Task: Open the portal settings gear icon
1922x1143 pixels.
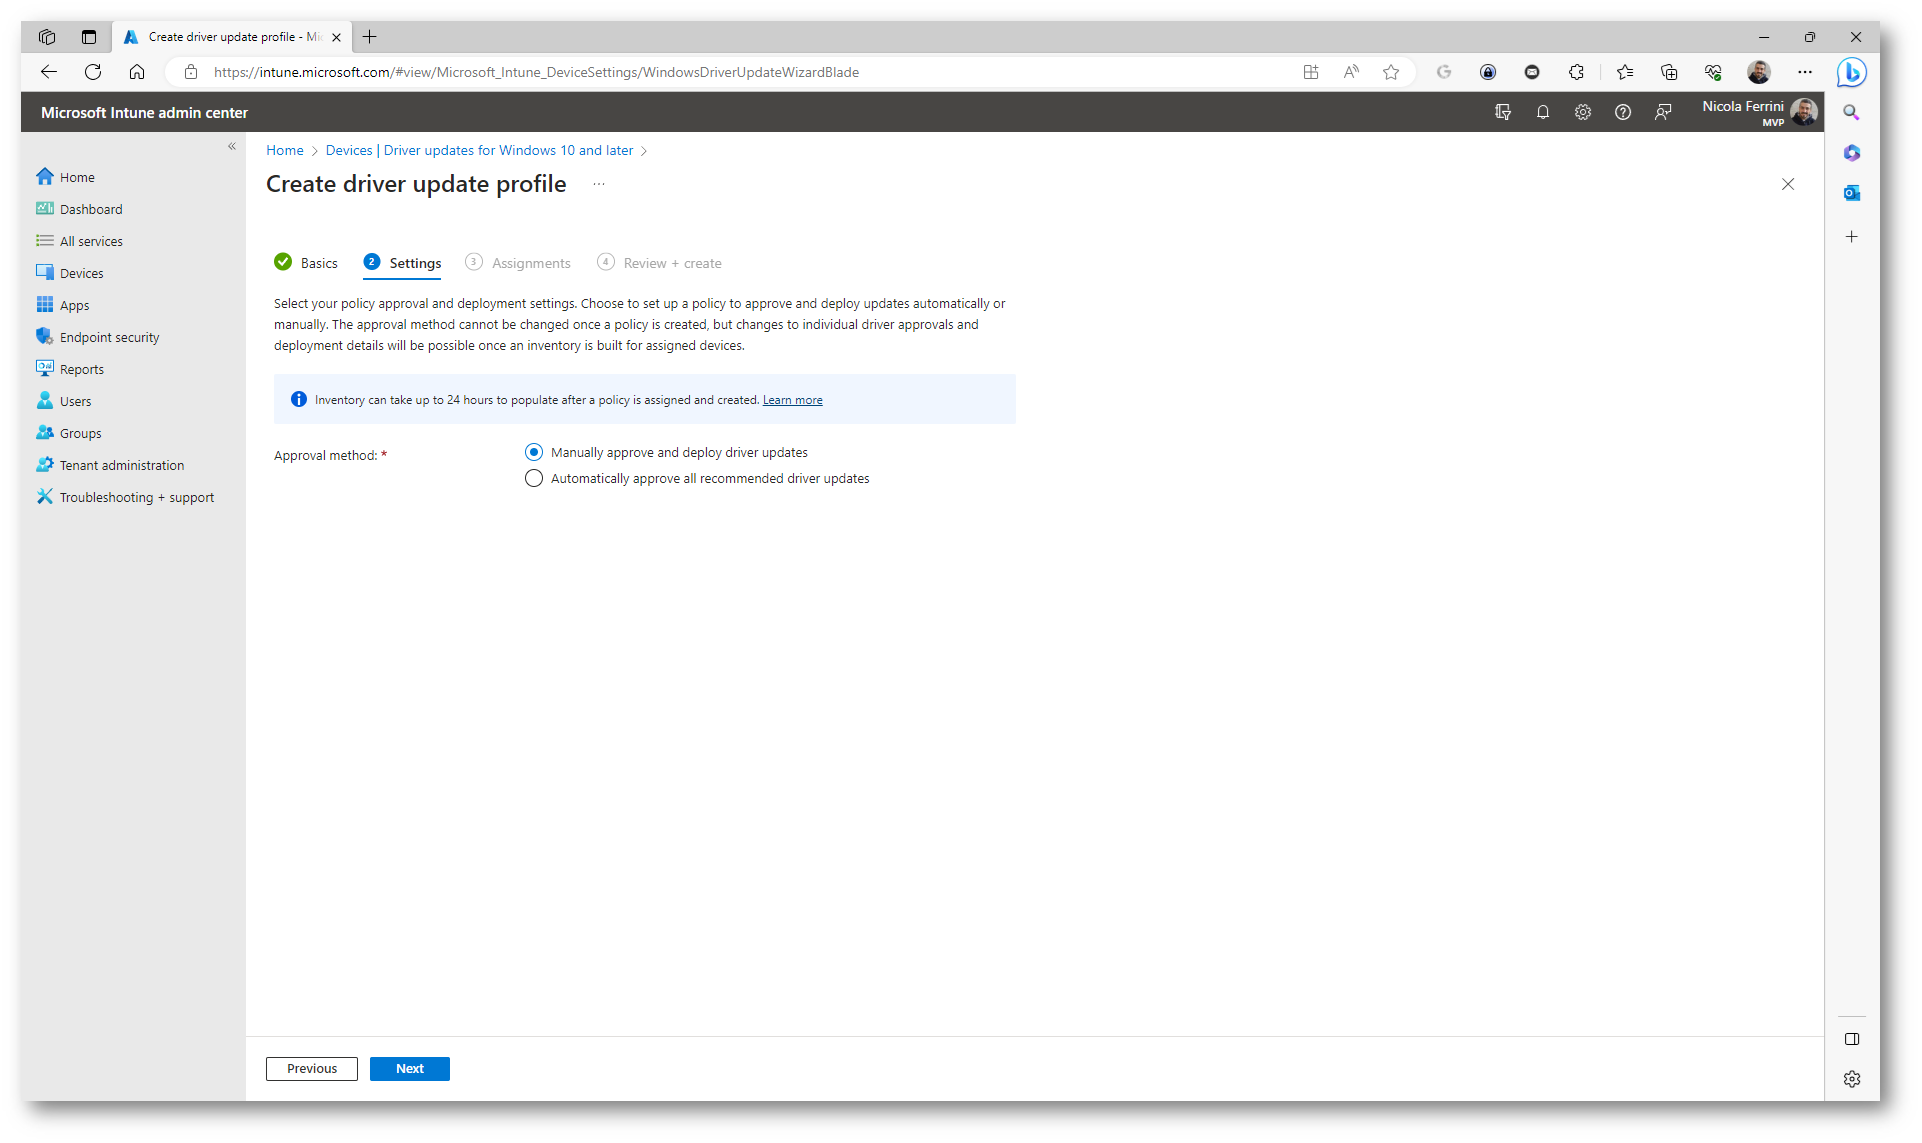Action: click(x=1583, y=112)
